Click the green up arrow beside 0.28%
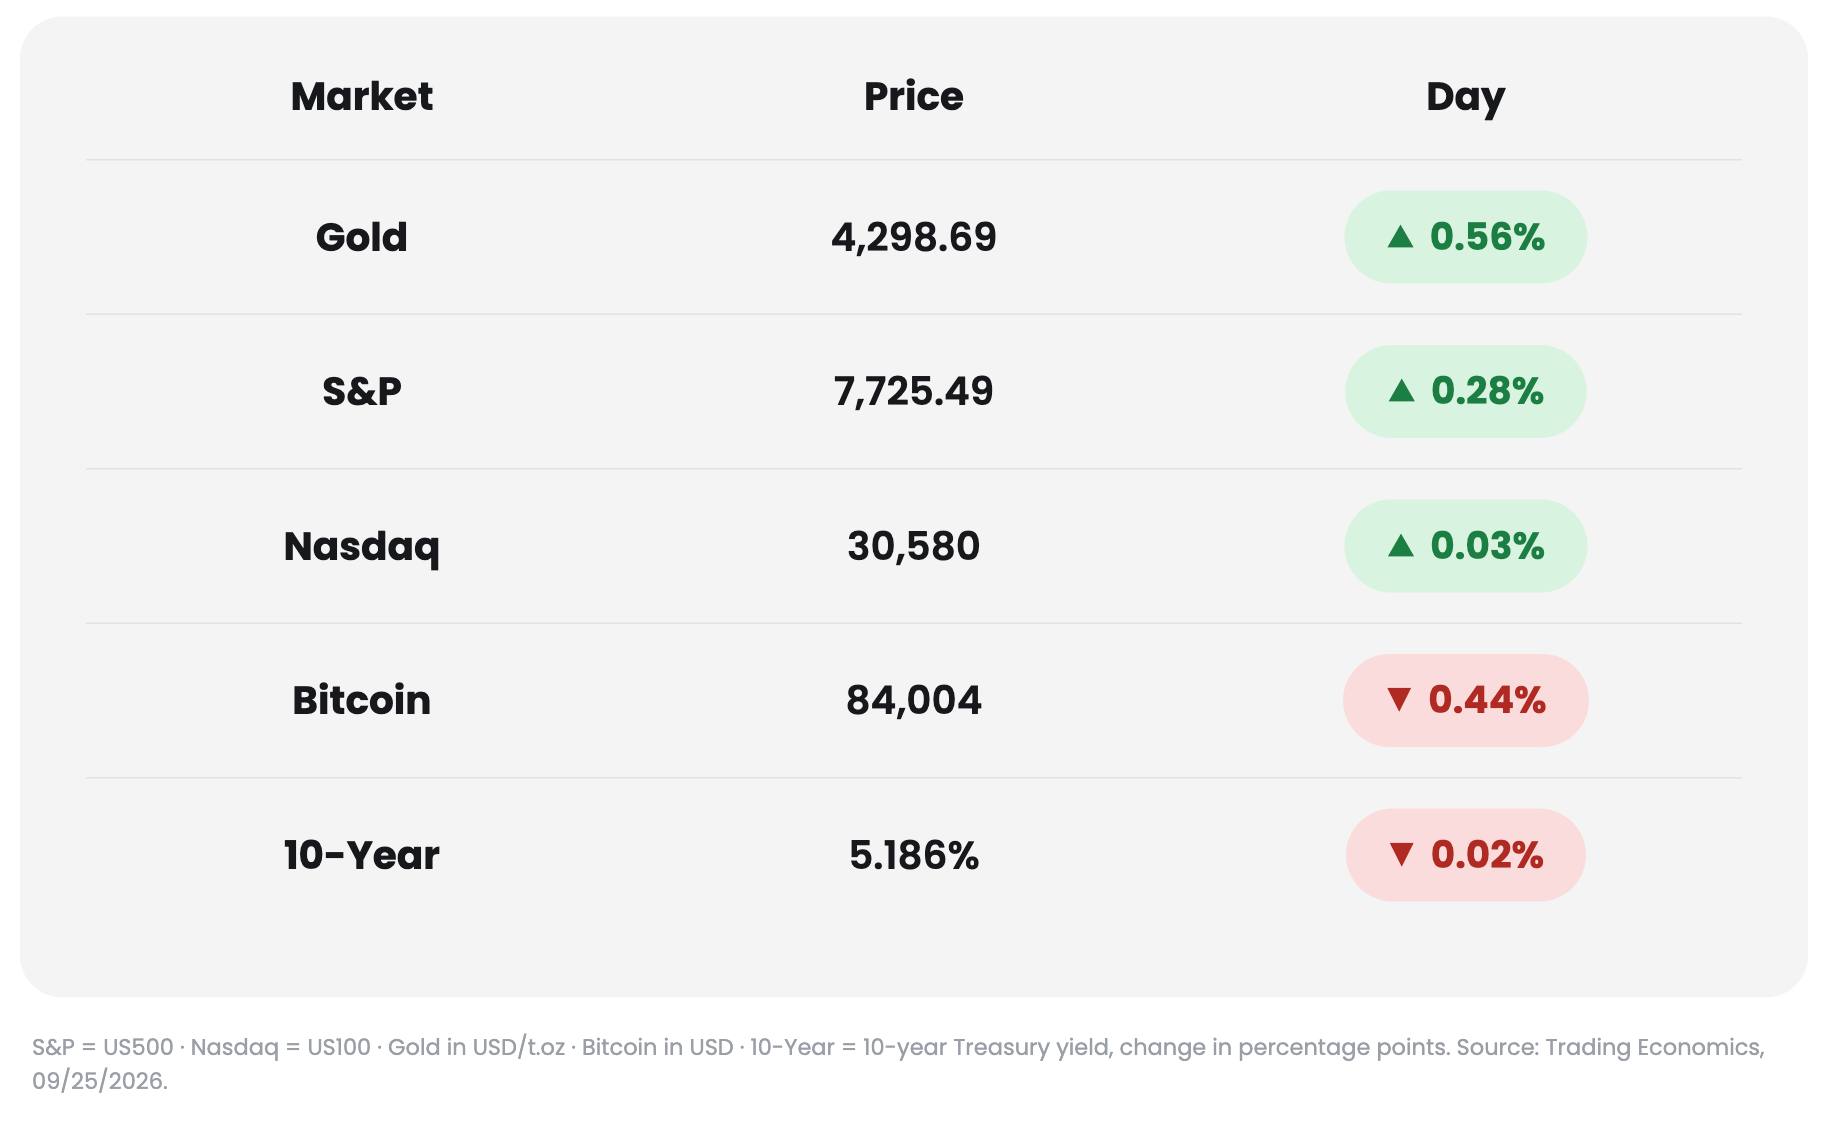1836x1128 pixels. 1401,391
